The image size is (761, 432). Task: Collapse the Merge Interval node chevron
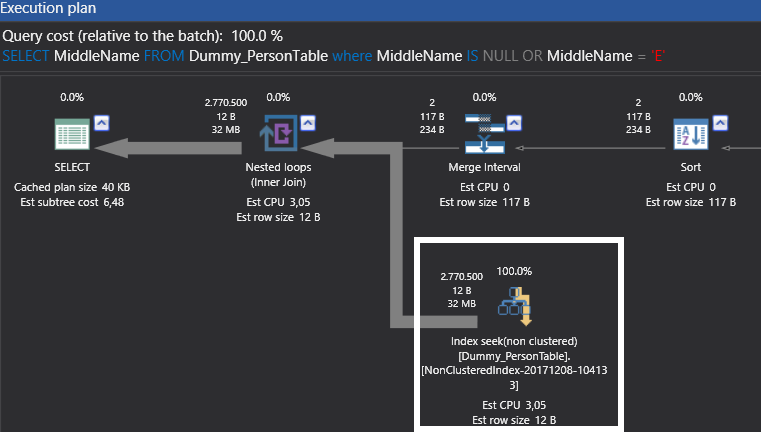514,123
